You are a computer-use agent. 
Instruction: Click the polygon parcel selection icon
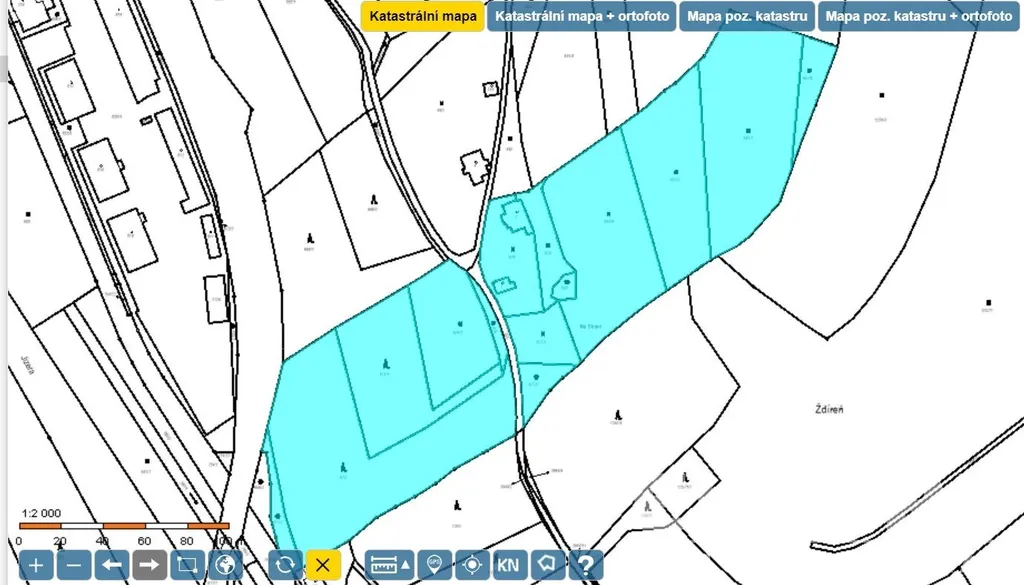547,565
